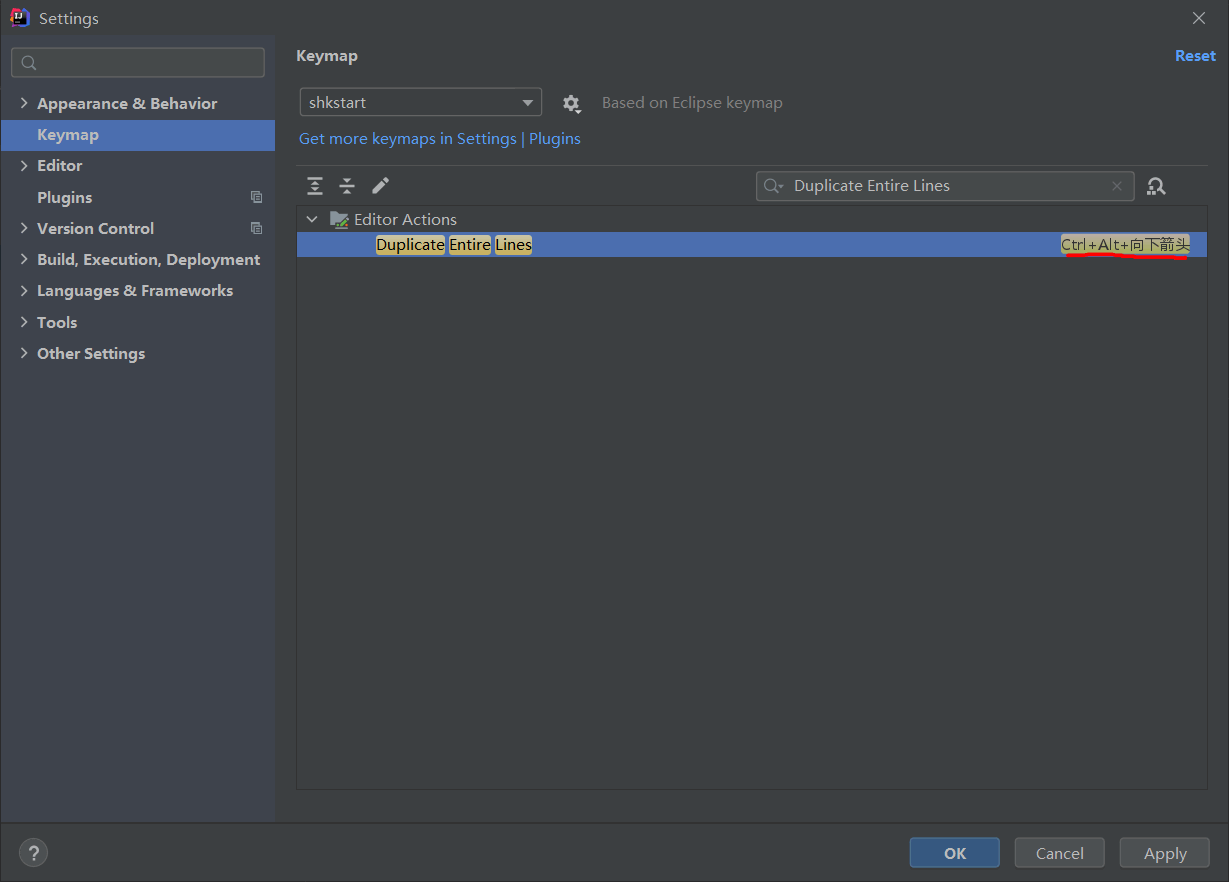Expand Languages & Frameworks section

[x=24, y=291]
